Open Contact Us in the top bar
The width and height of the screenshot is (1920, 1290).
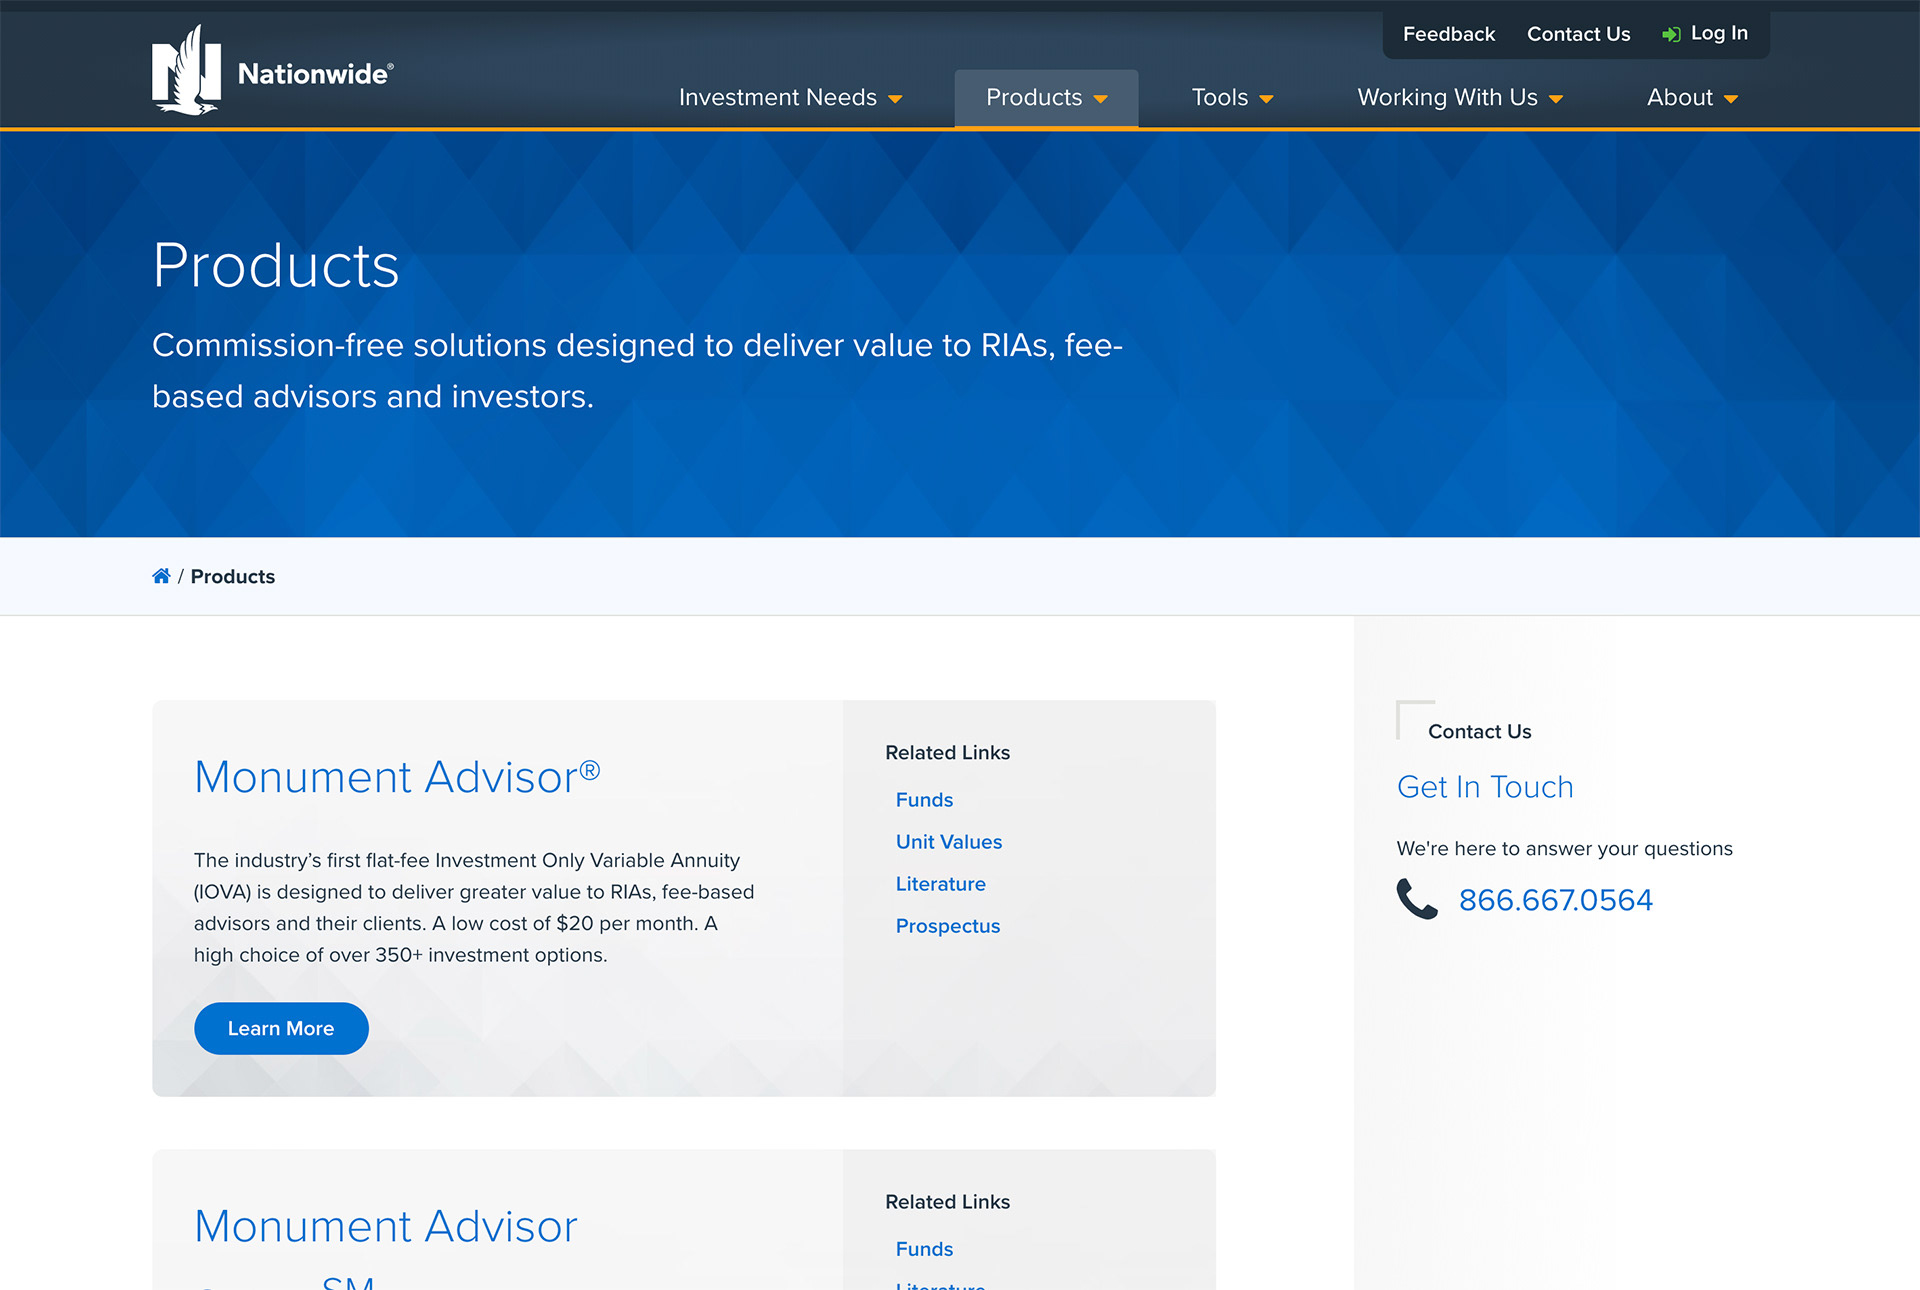tap(1578, 34)
